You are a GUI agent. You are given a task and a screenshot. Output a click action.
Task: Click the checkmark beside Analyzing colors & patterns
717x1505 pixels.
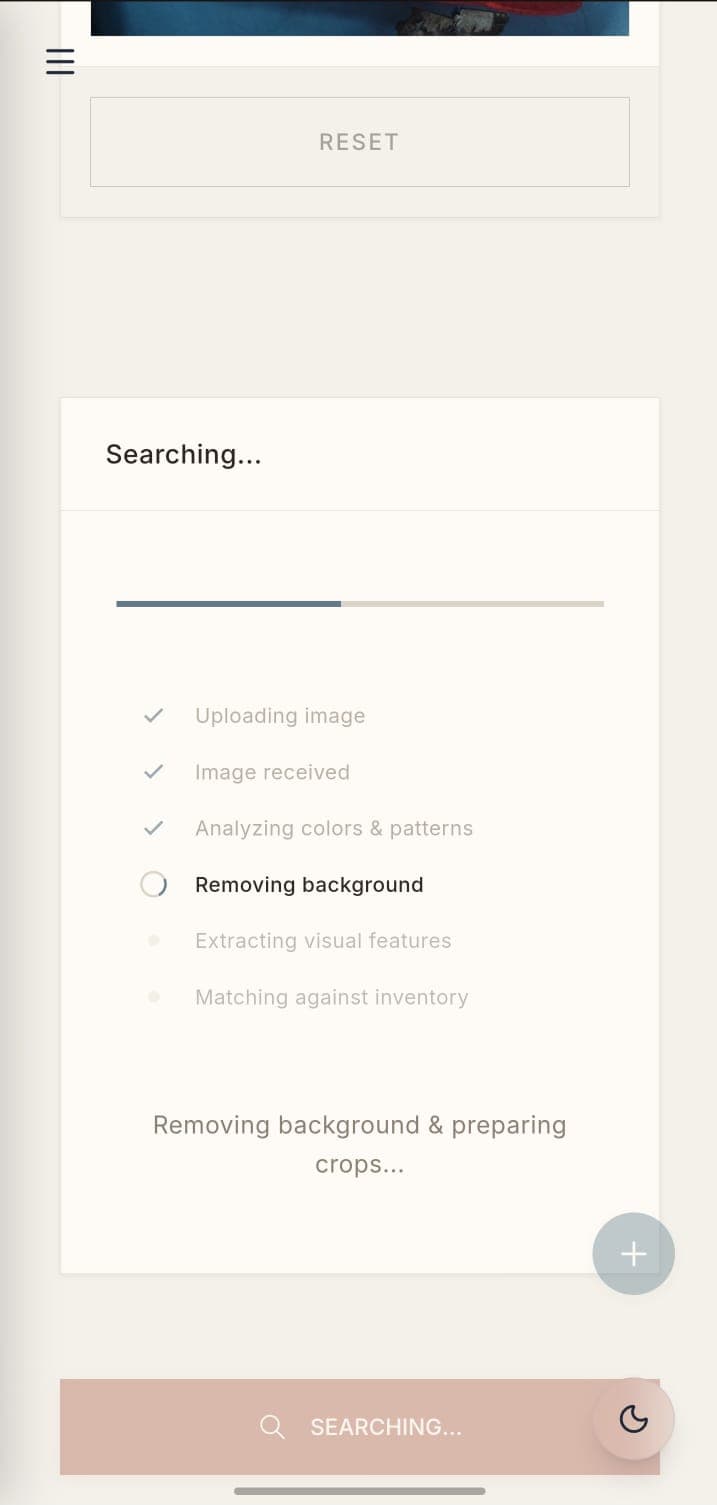pos(154,828)
